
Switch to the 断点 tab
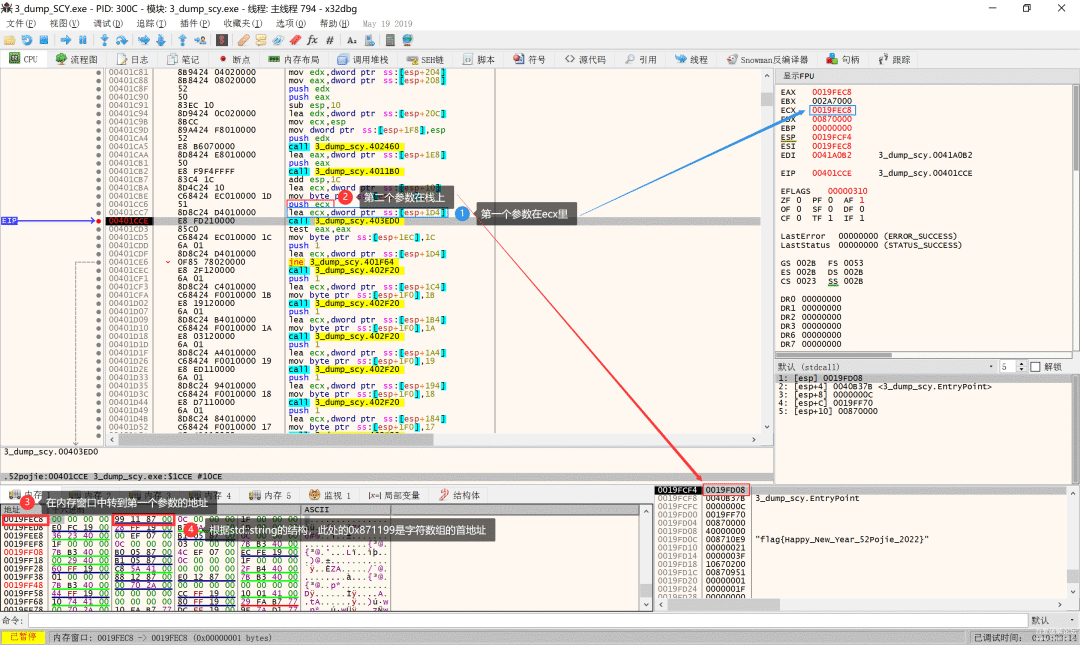[x=236, y=60]
